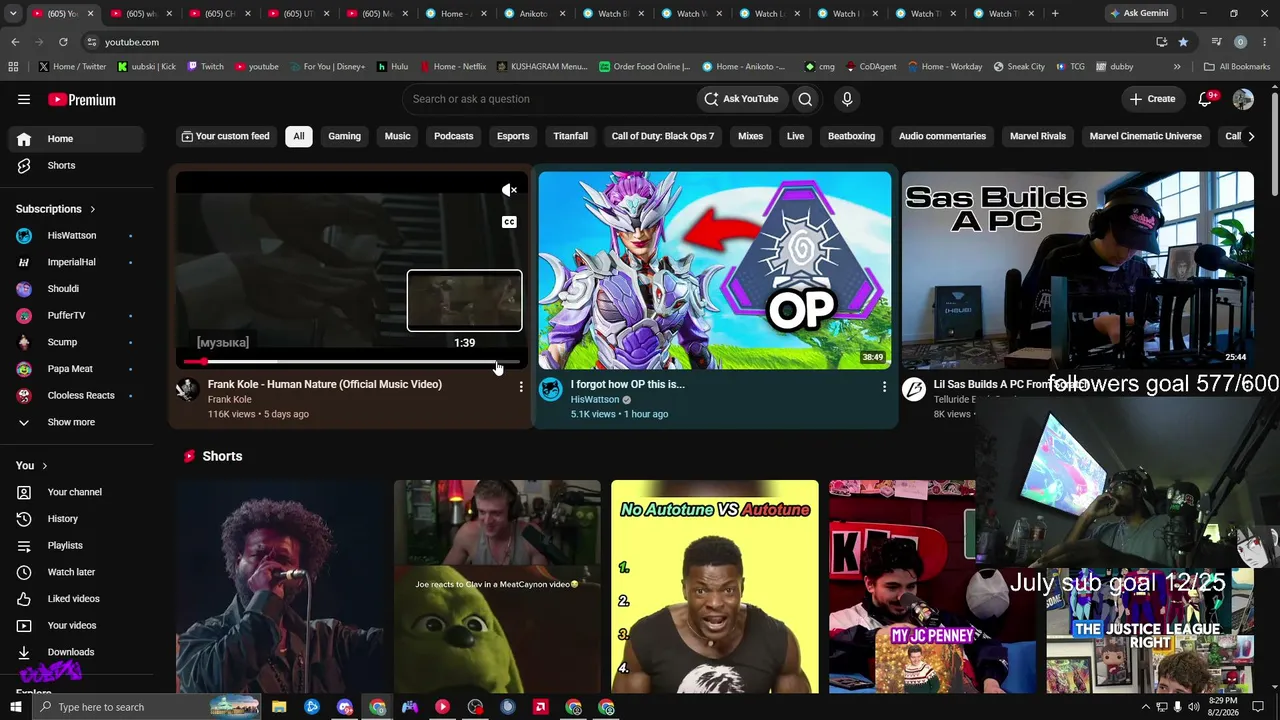1280x720 pixels.
Task: Select the Podcasts category chip
Action: point(454,136)
